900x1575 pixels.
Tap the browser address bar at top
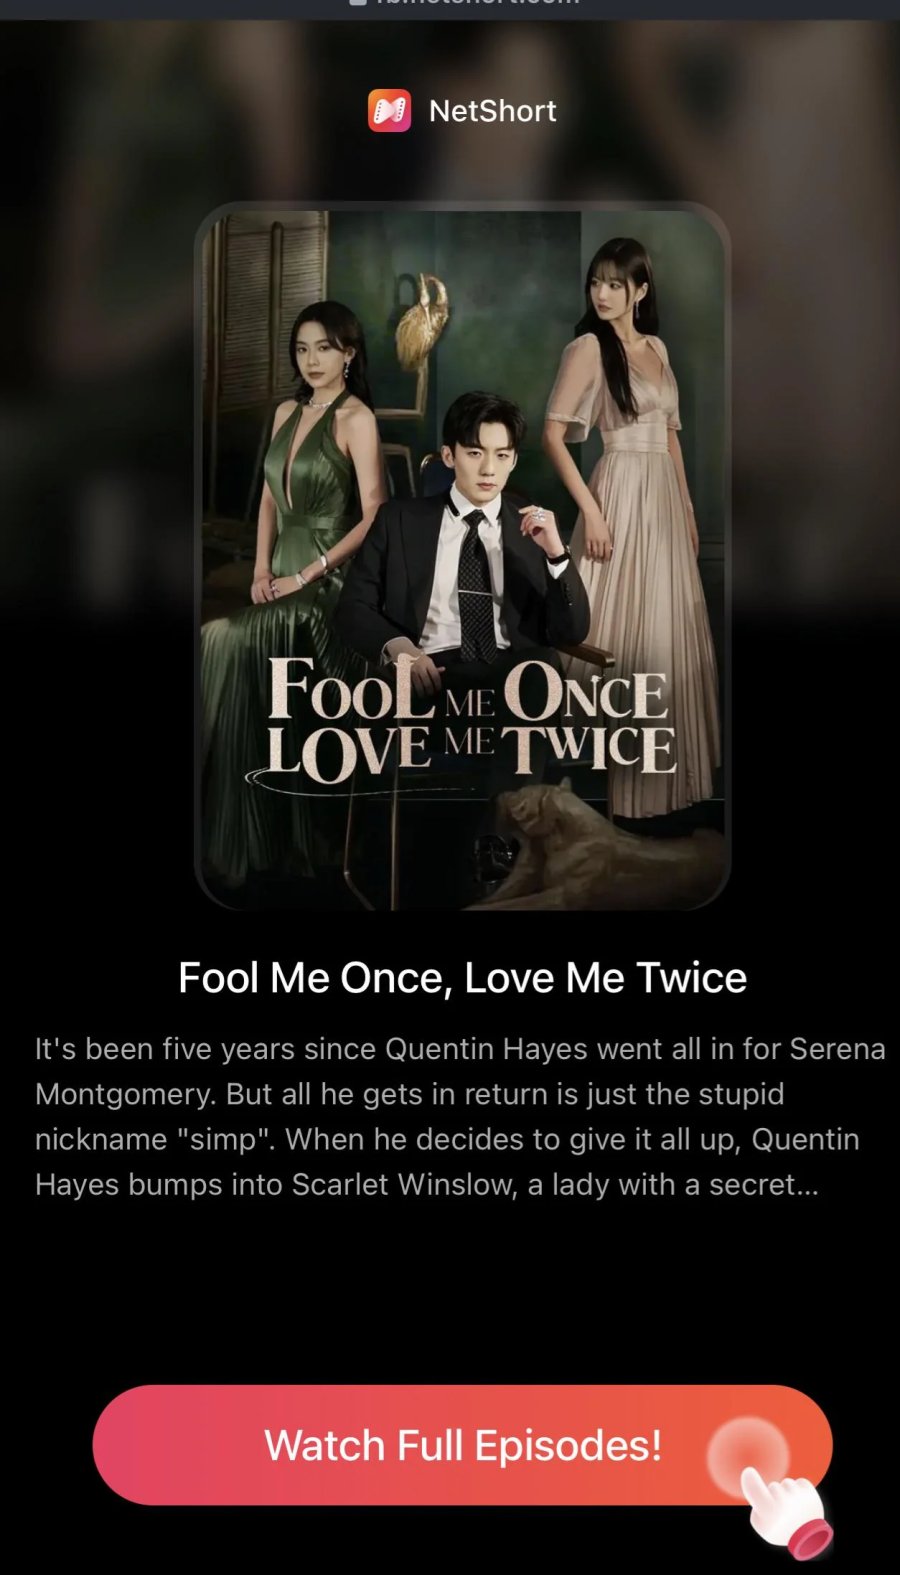tap(450, 9)
